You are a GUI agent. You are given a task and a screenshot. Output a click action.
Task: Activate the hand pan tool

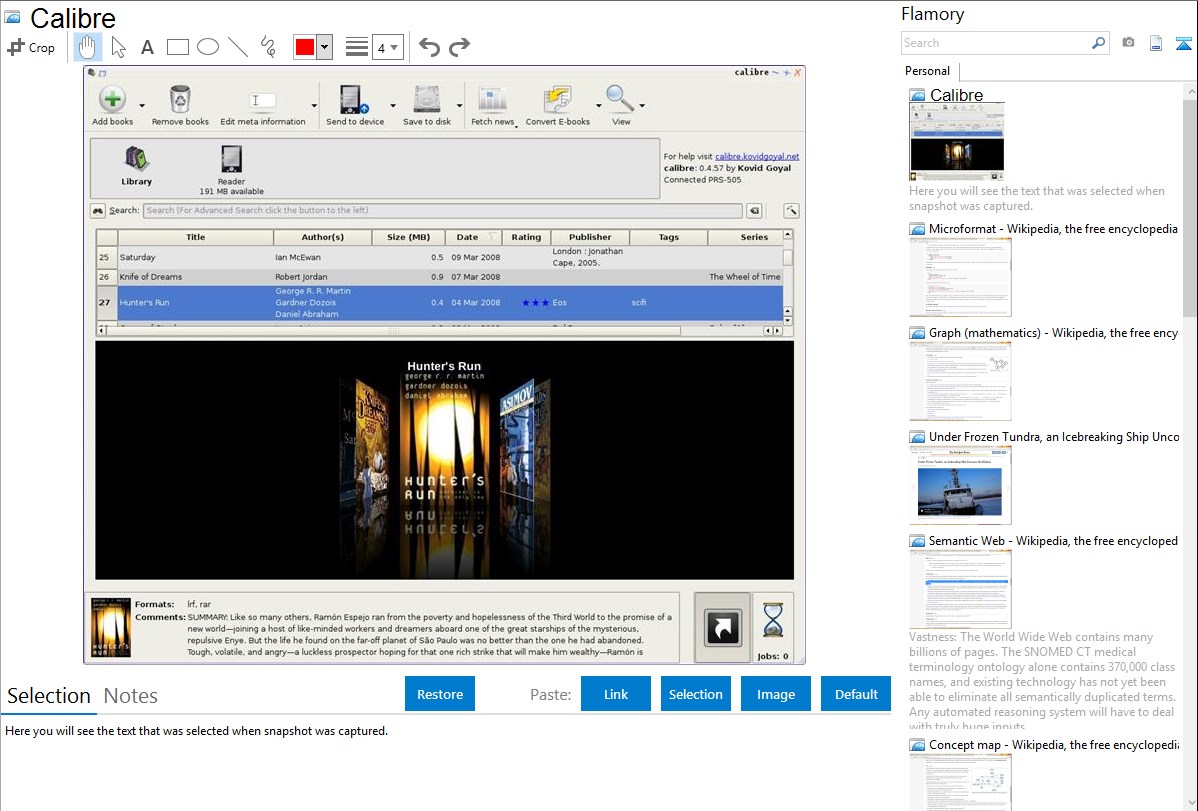tap(88, 47)
